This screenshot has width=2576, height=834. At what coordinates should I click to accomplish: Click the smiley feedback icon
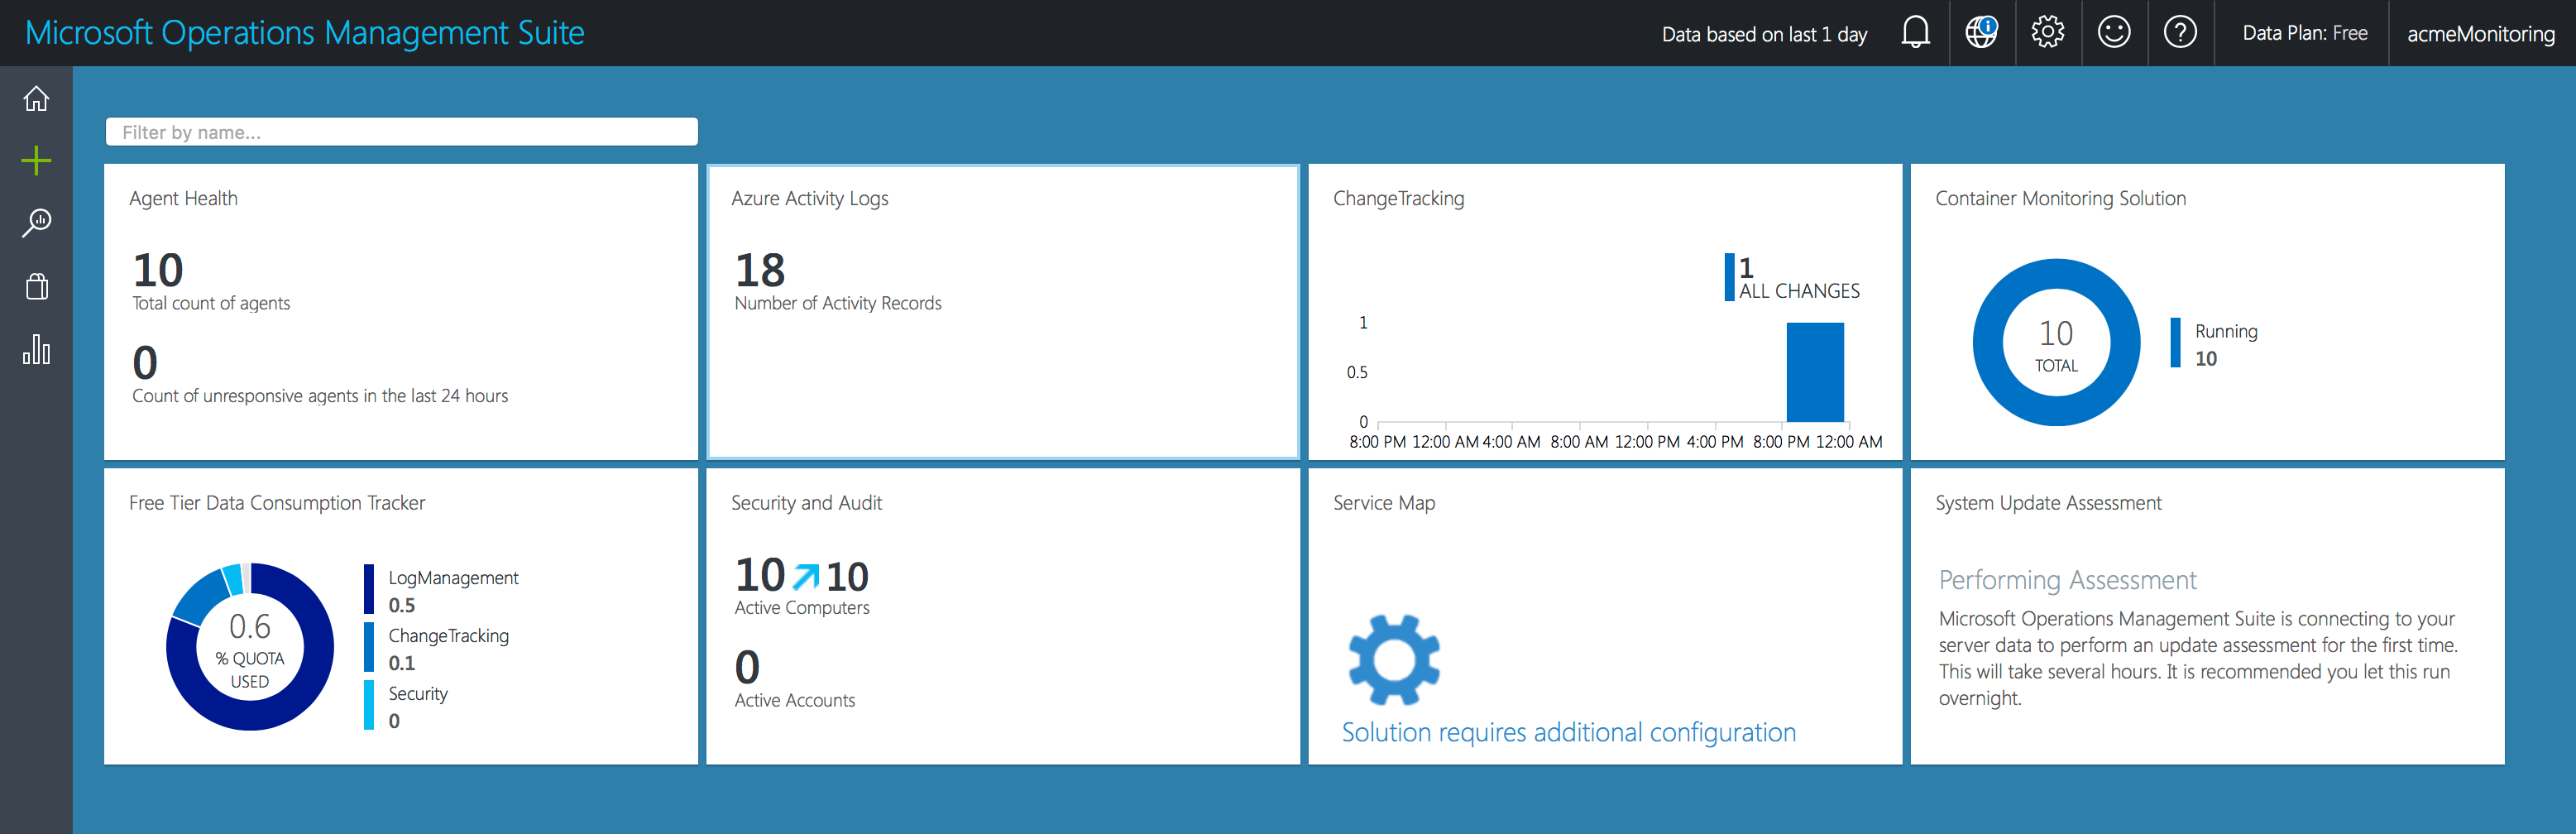2113,33
